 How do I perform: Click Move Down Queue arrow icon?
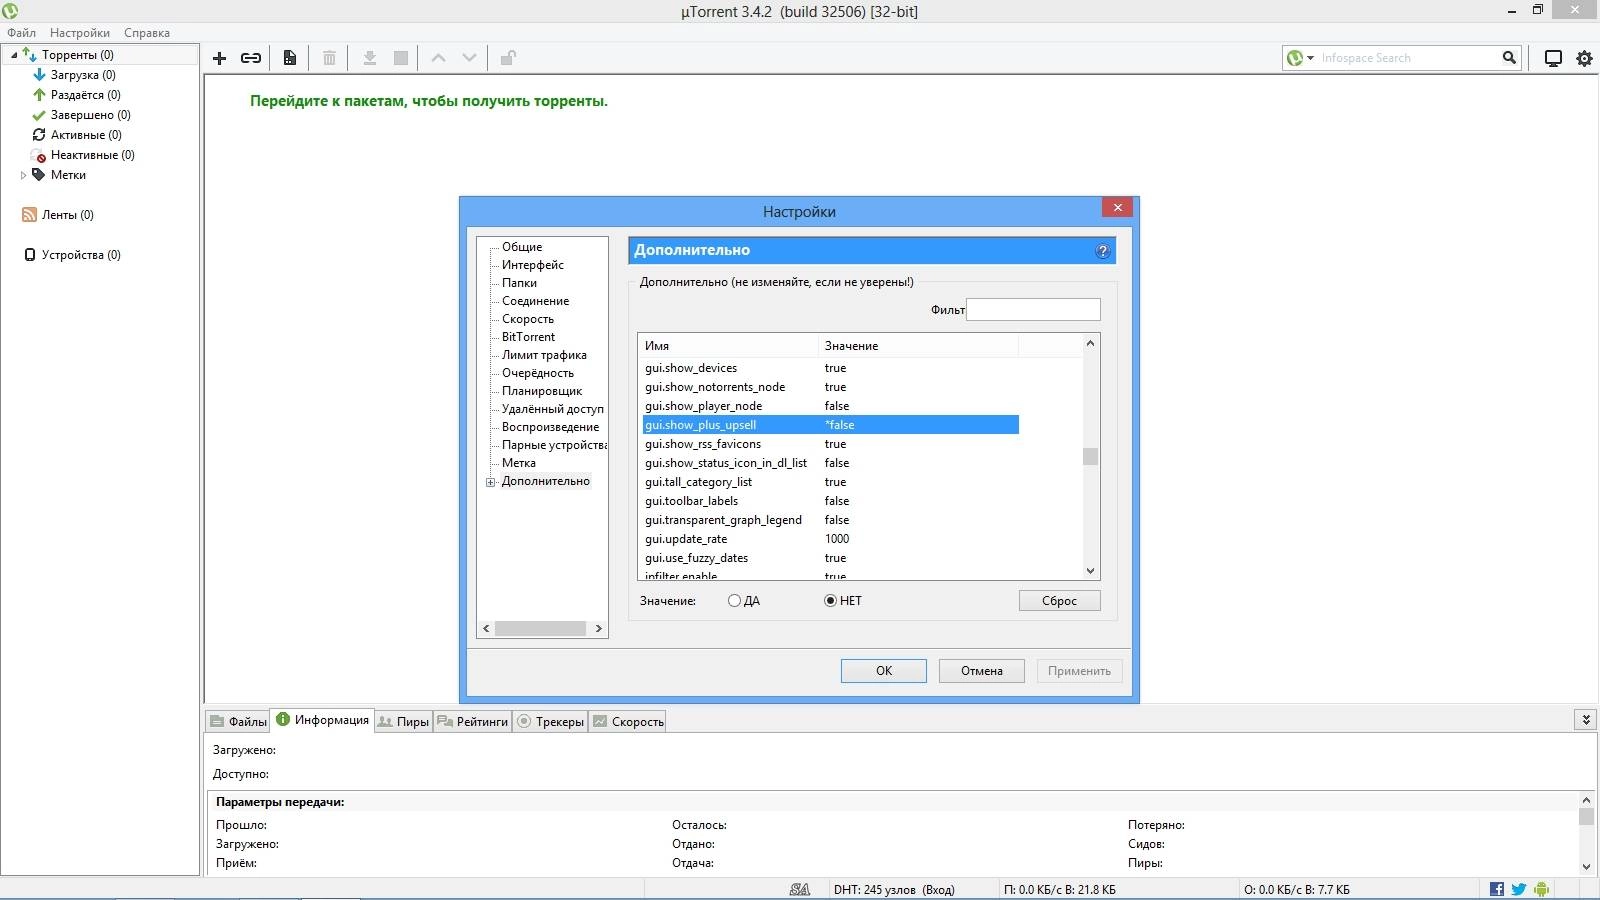(x=469, y=58)
